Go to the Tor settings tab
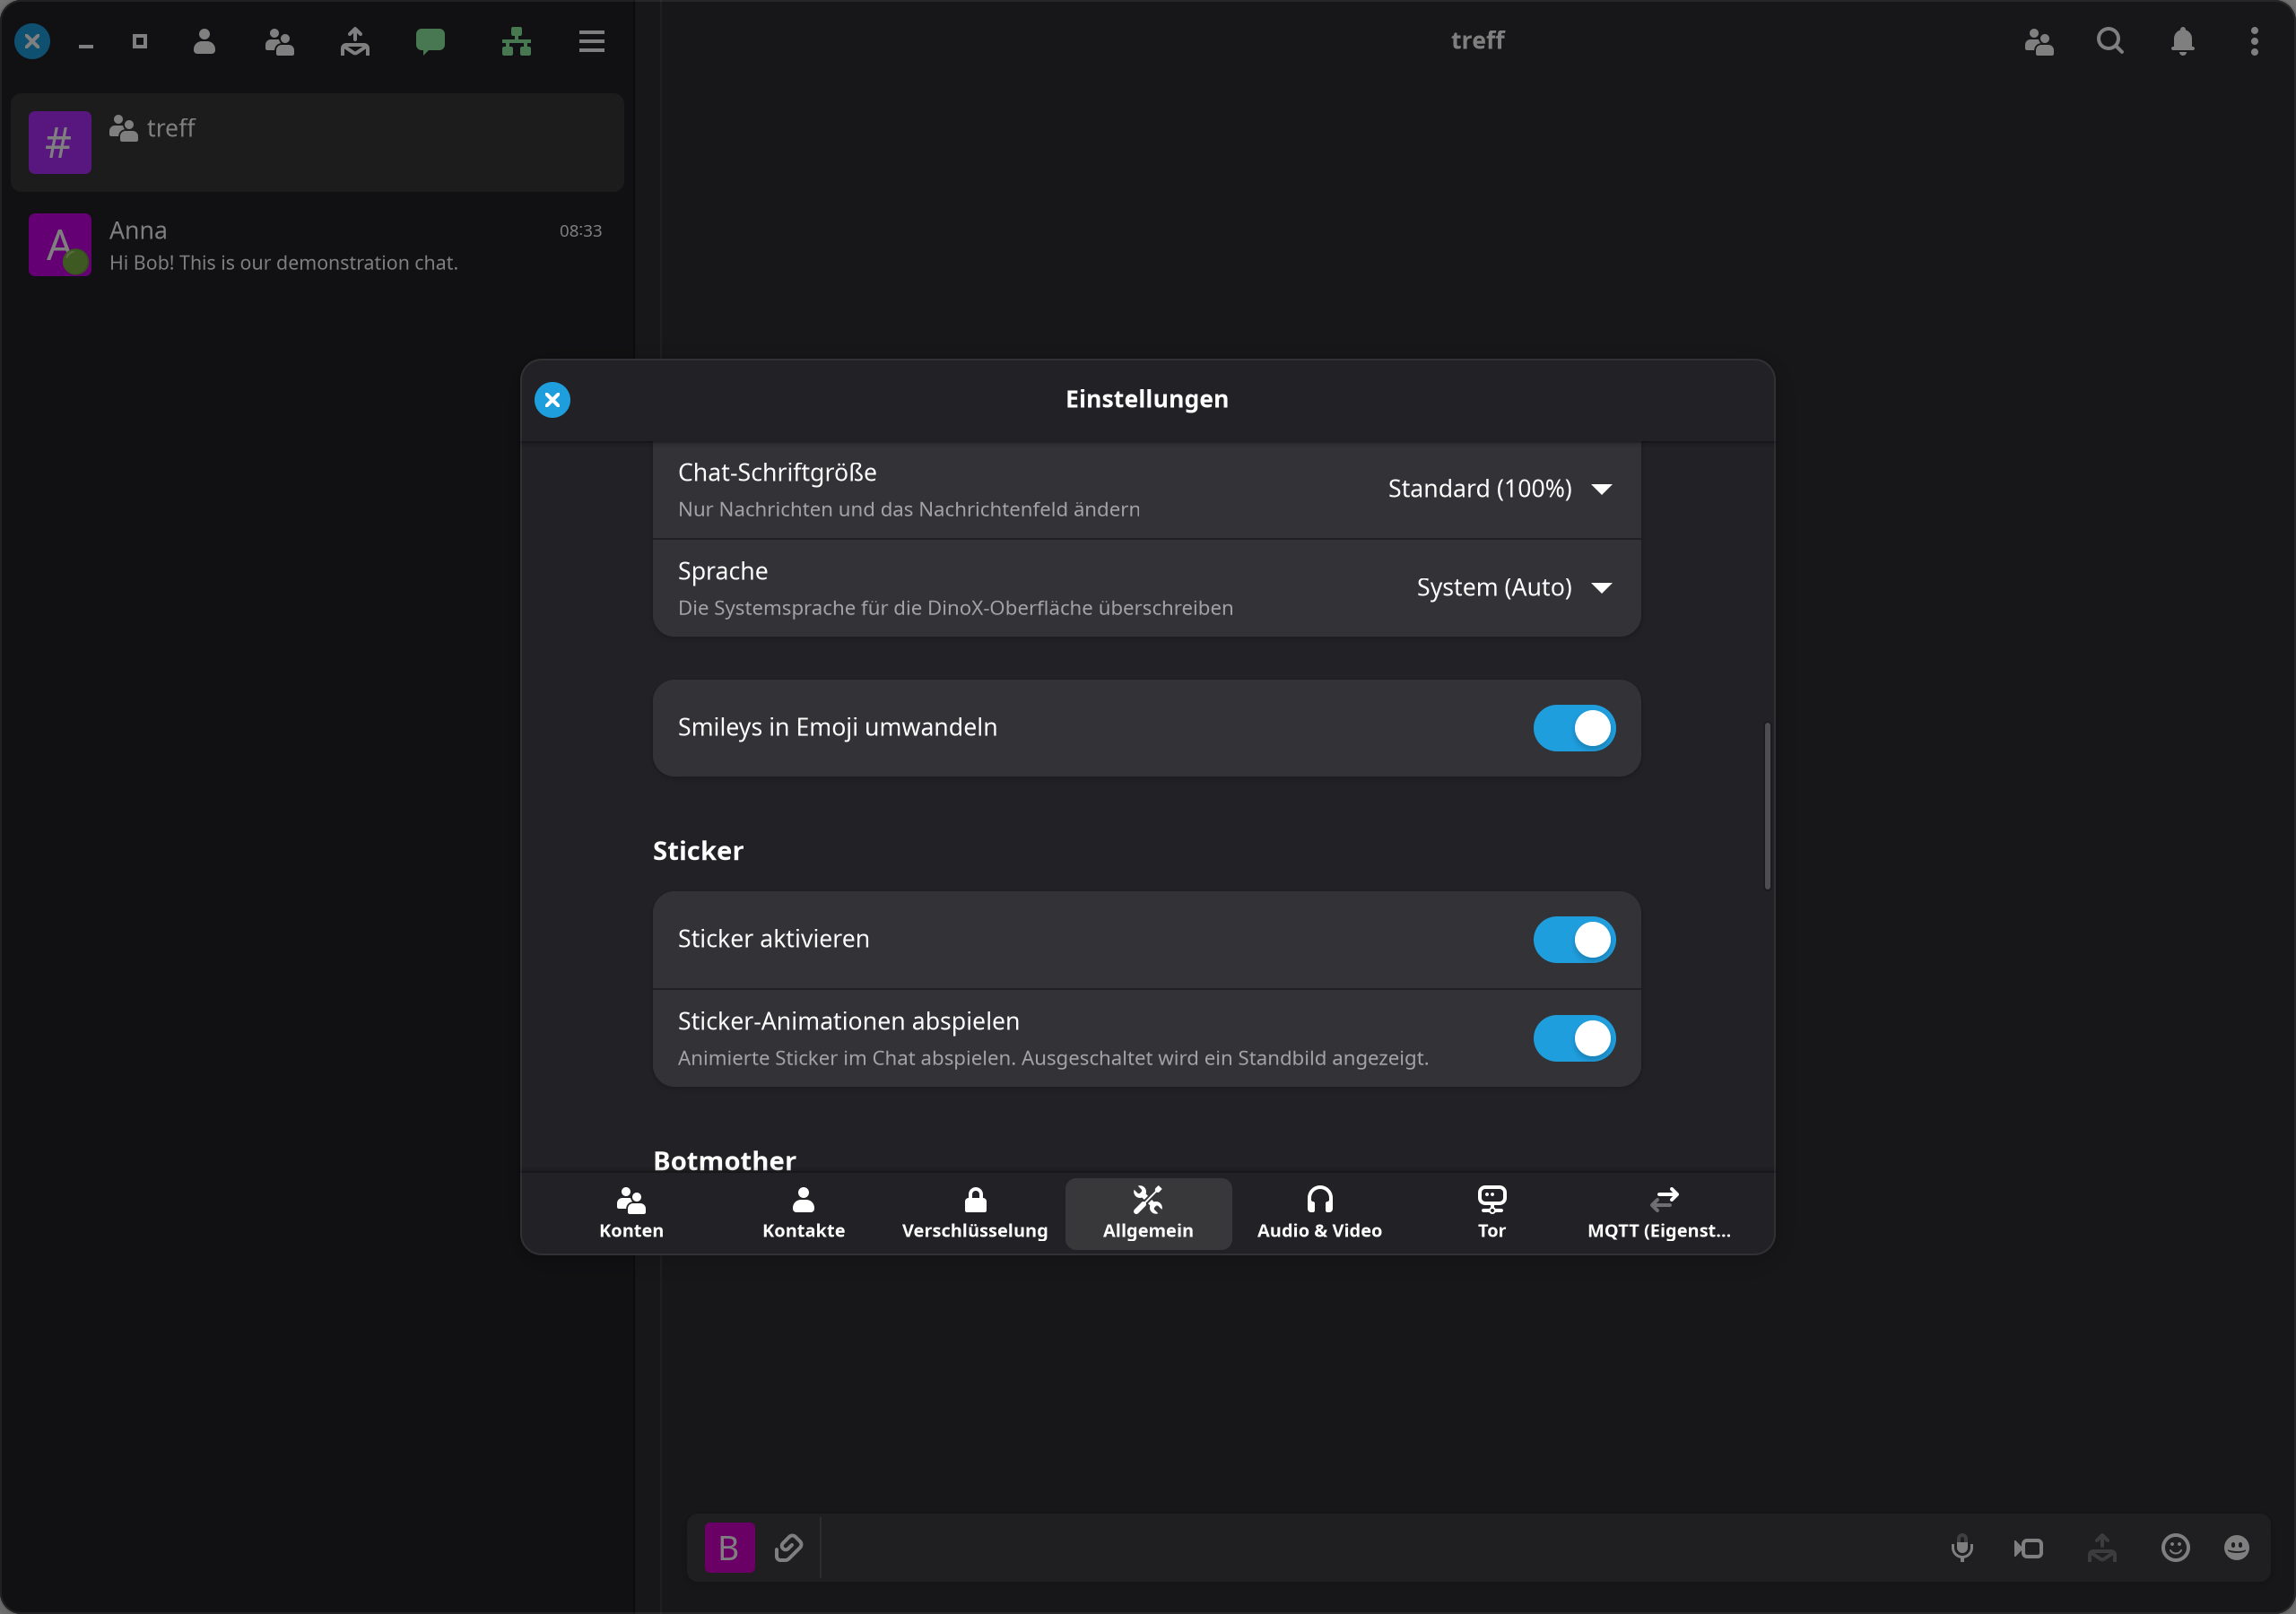This screenshot has height=1614, width=2296. coord(1492,1214)
